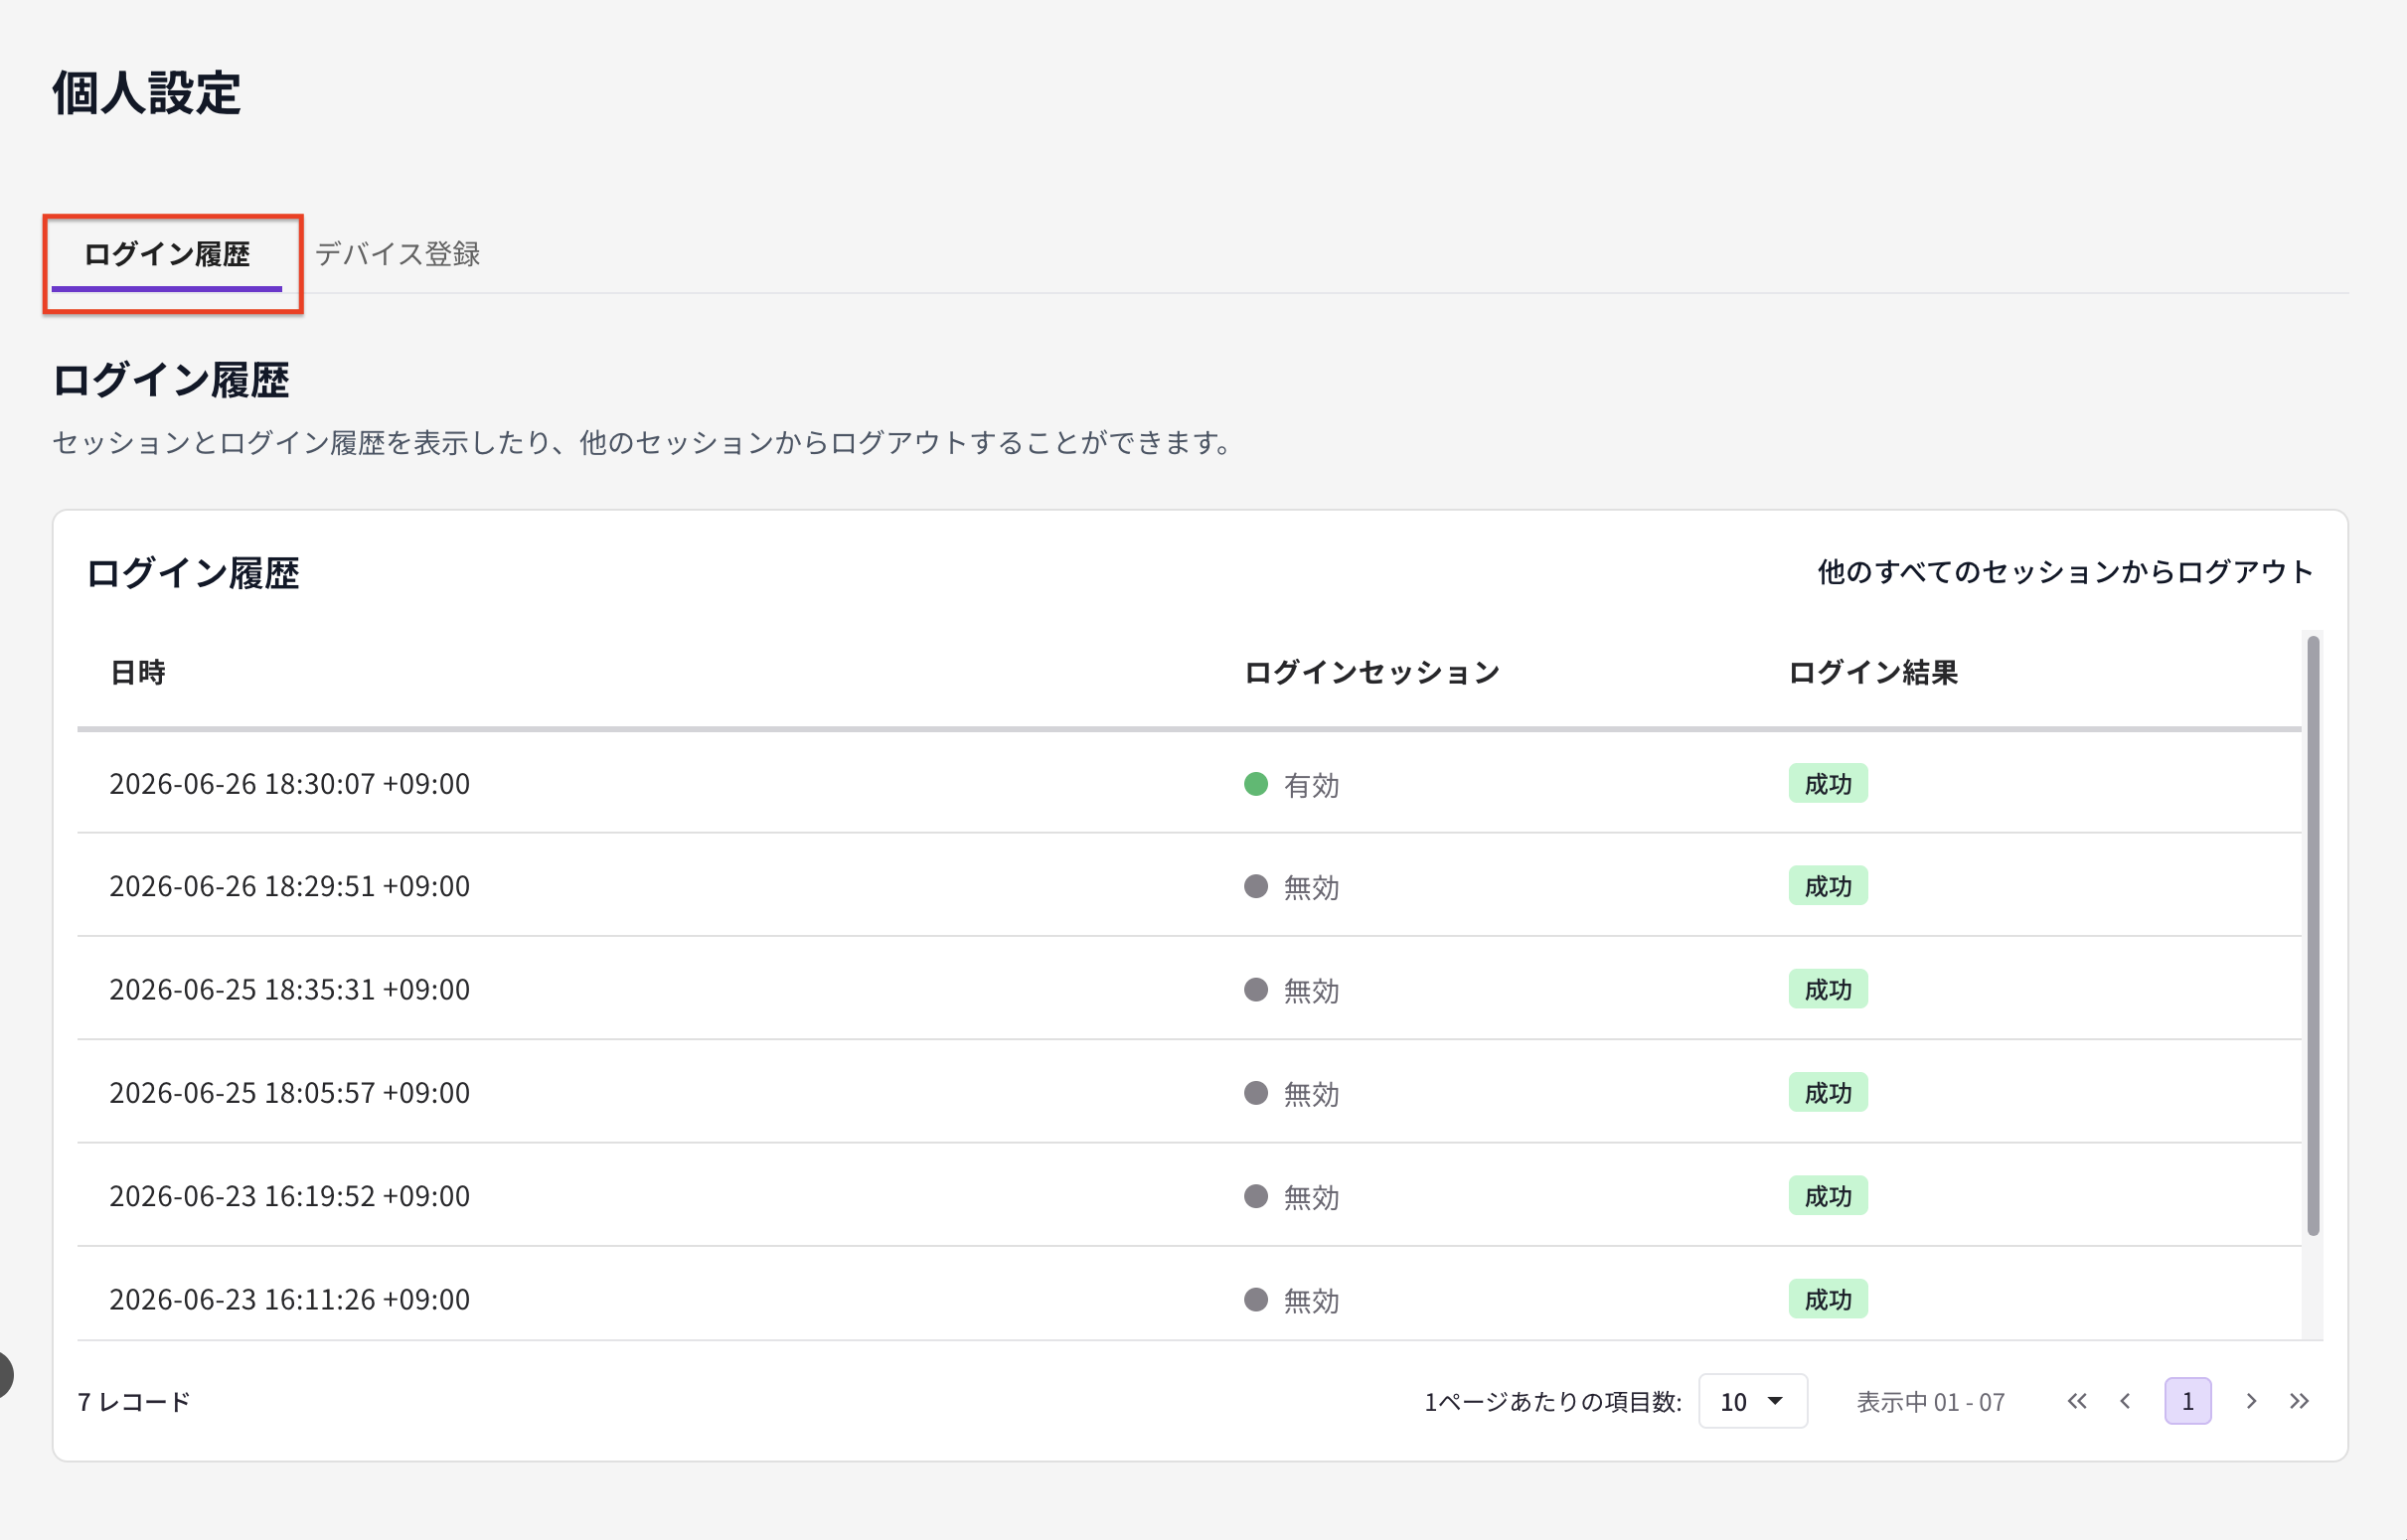Click the 成功 badge on the 18:30:07 row
This screenshot has width=2407, height=1540.
1828,784
